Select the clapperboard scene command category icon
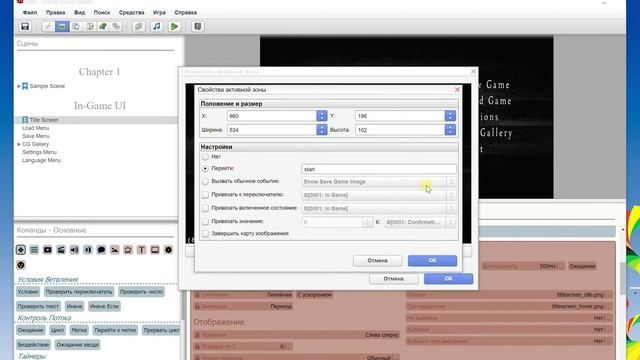This screenshot has height=360, width=640. 61,250
